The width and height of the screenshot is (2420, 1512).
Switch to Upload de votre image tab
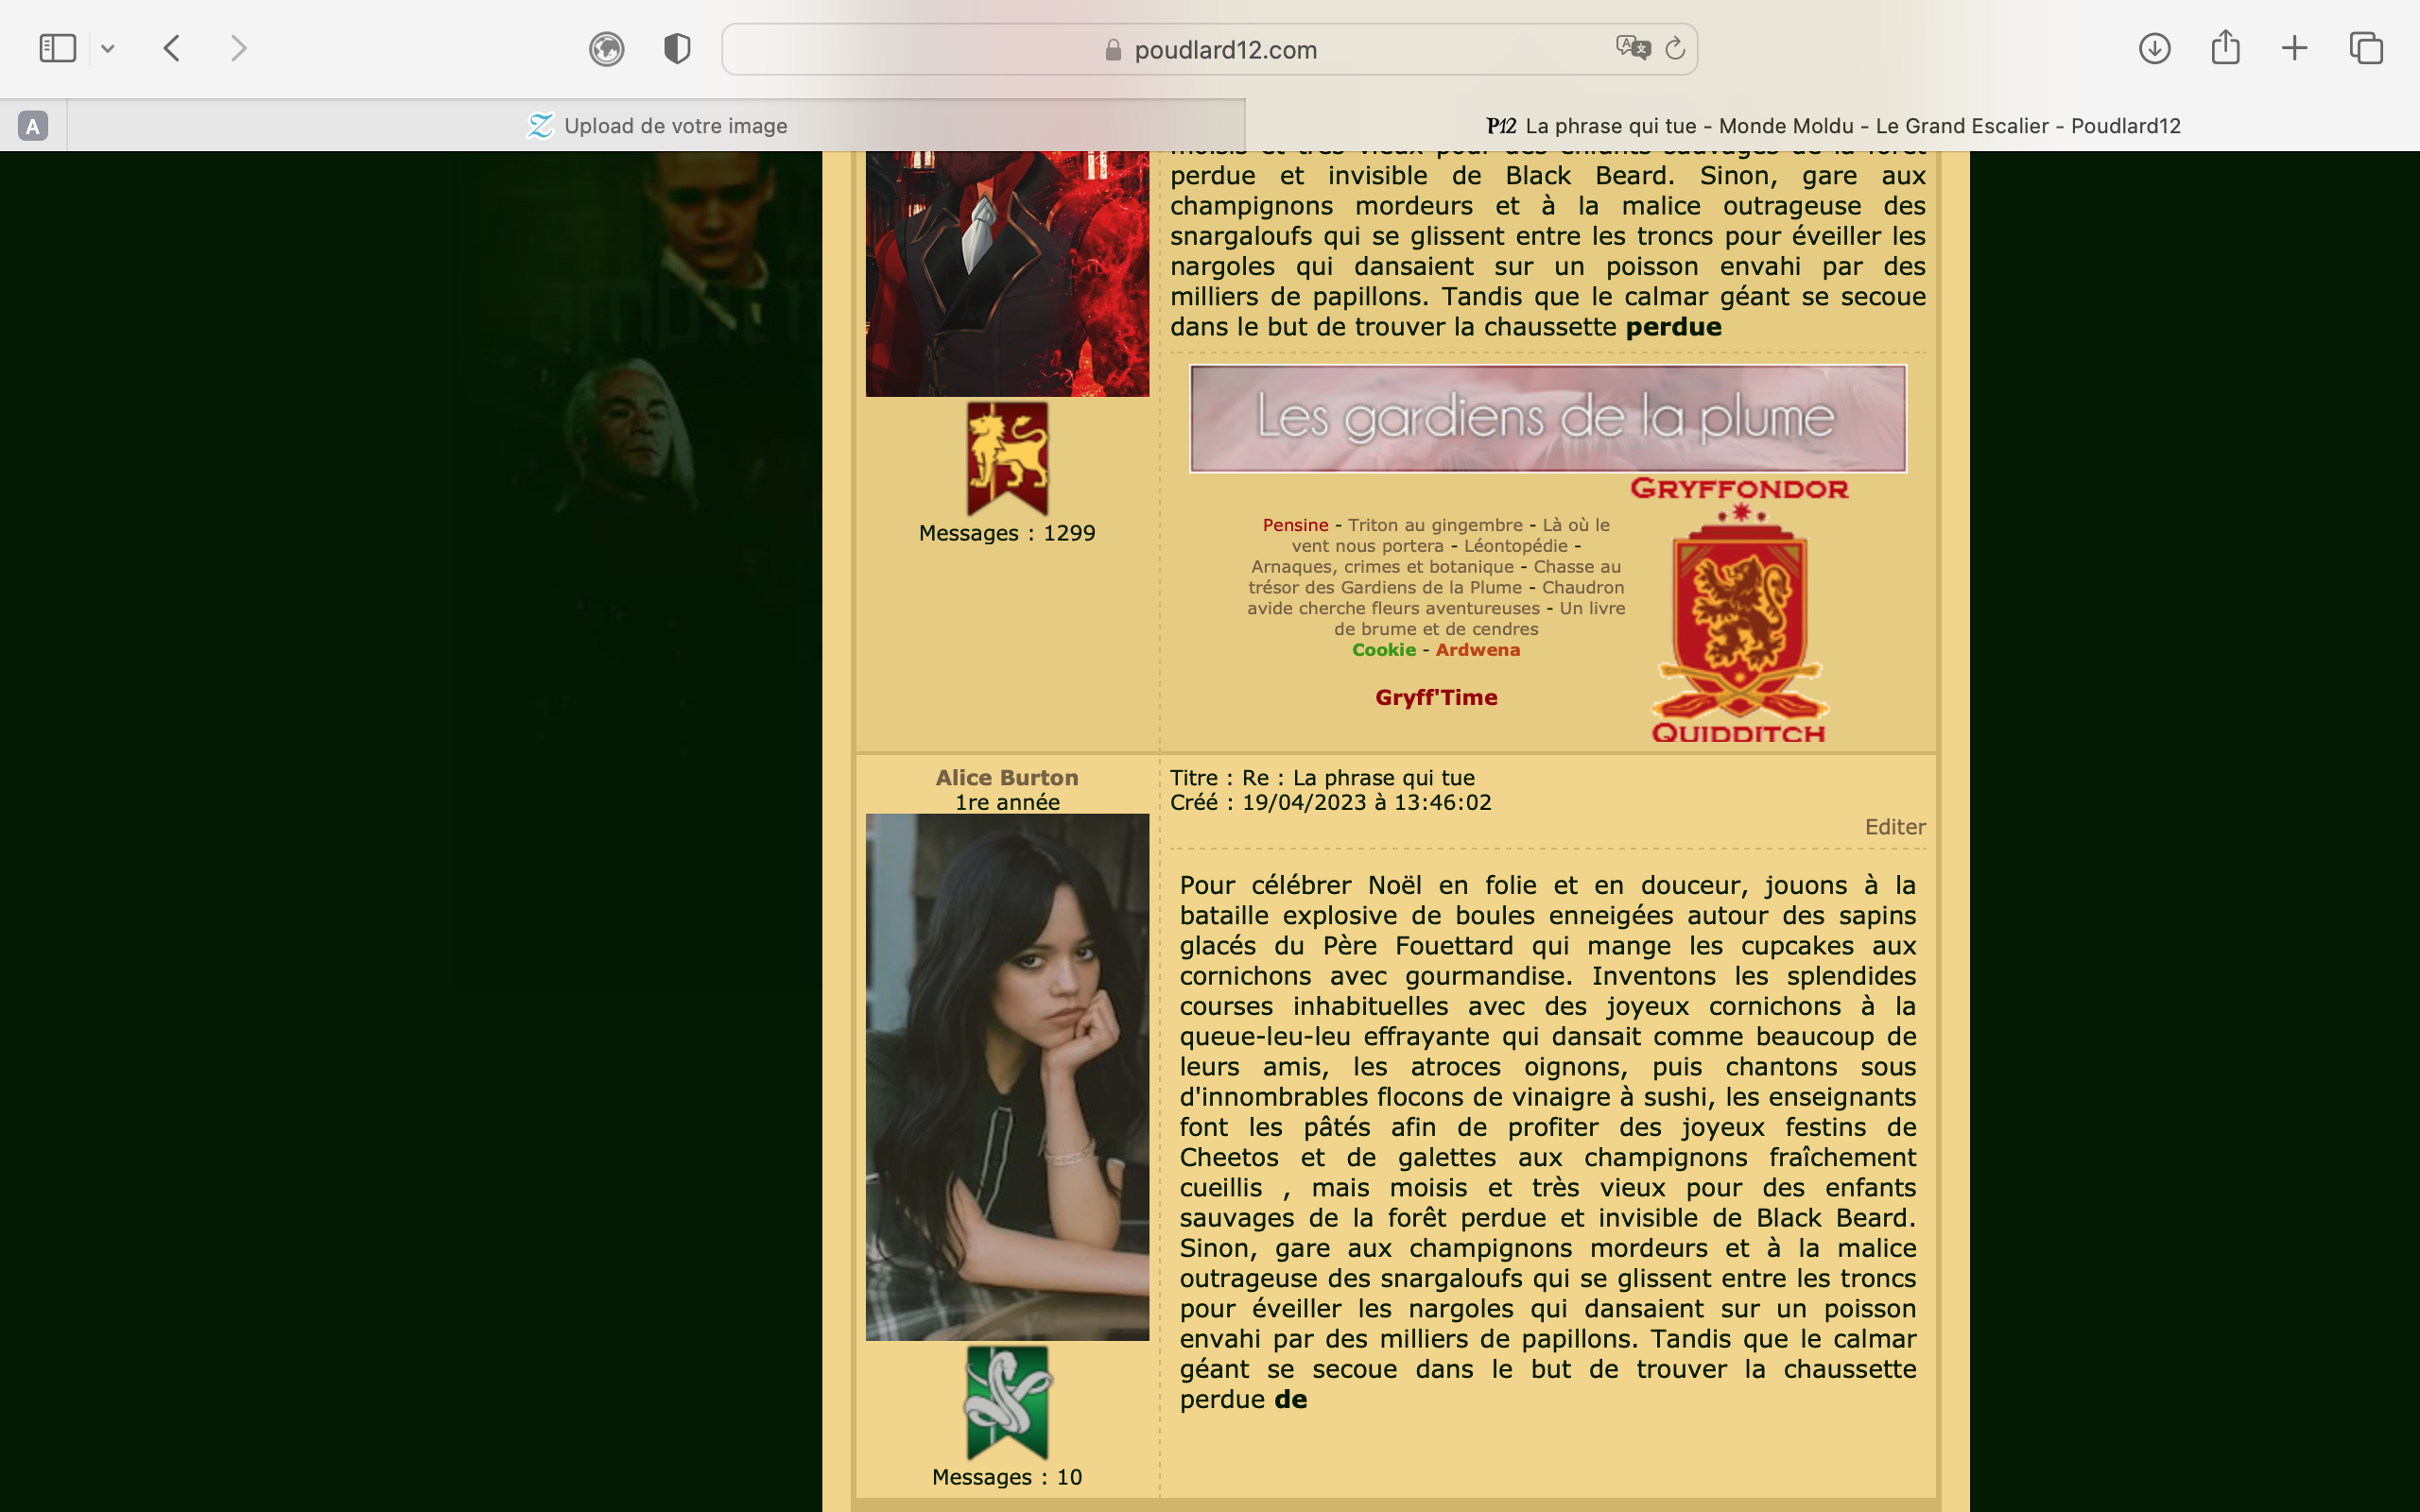(657, 126)
